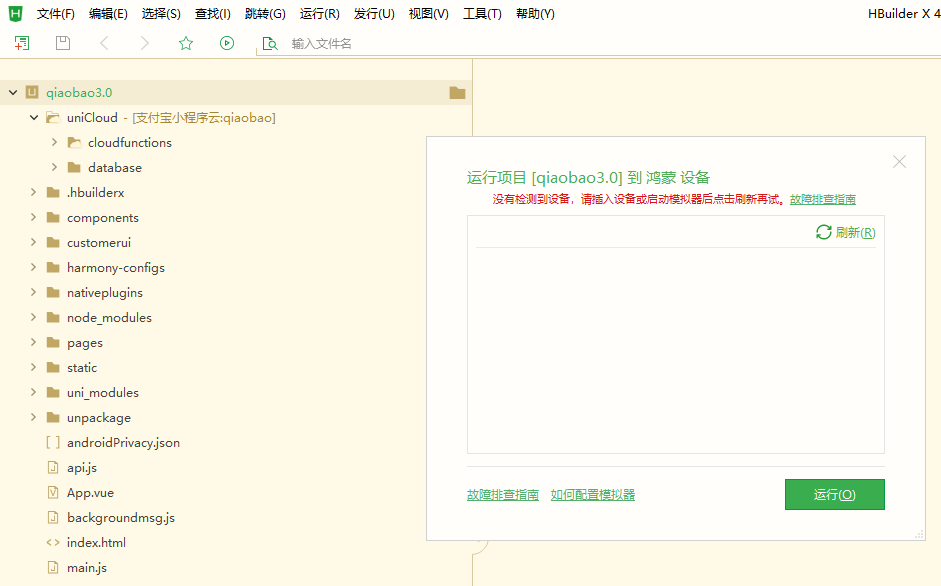This screenshot has width=941, height=586.
Task: Click the harmony-configs folder icon
Action: point(53,268)
